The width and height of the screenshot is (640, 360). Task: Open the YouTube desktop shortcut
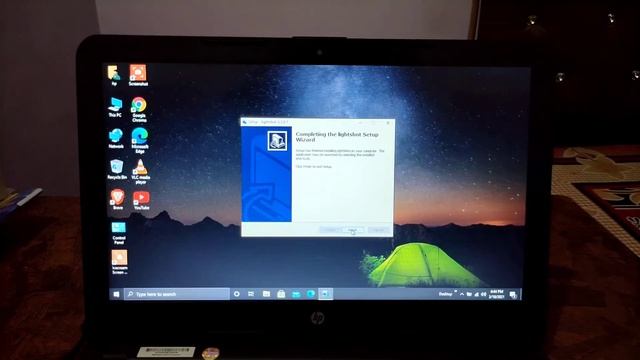pyautogui.click(x=141, y=201)
